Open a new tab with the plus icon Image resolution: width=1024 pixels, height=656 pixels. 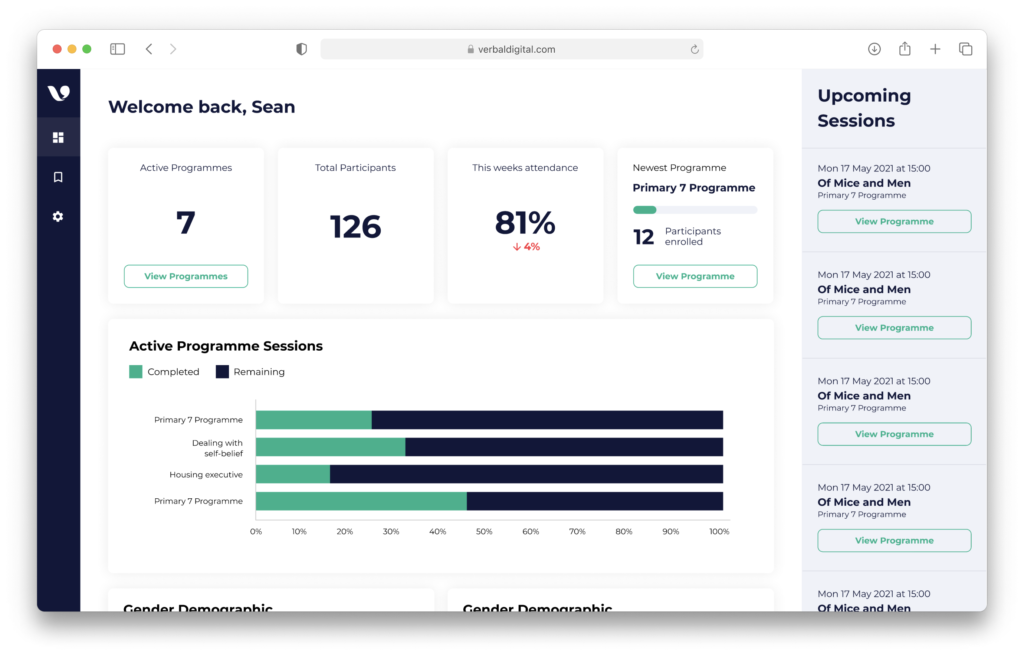935,49
